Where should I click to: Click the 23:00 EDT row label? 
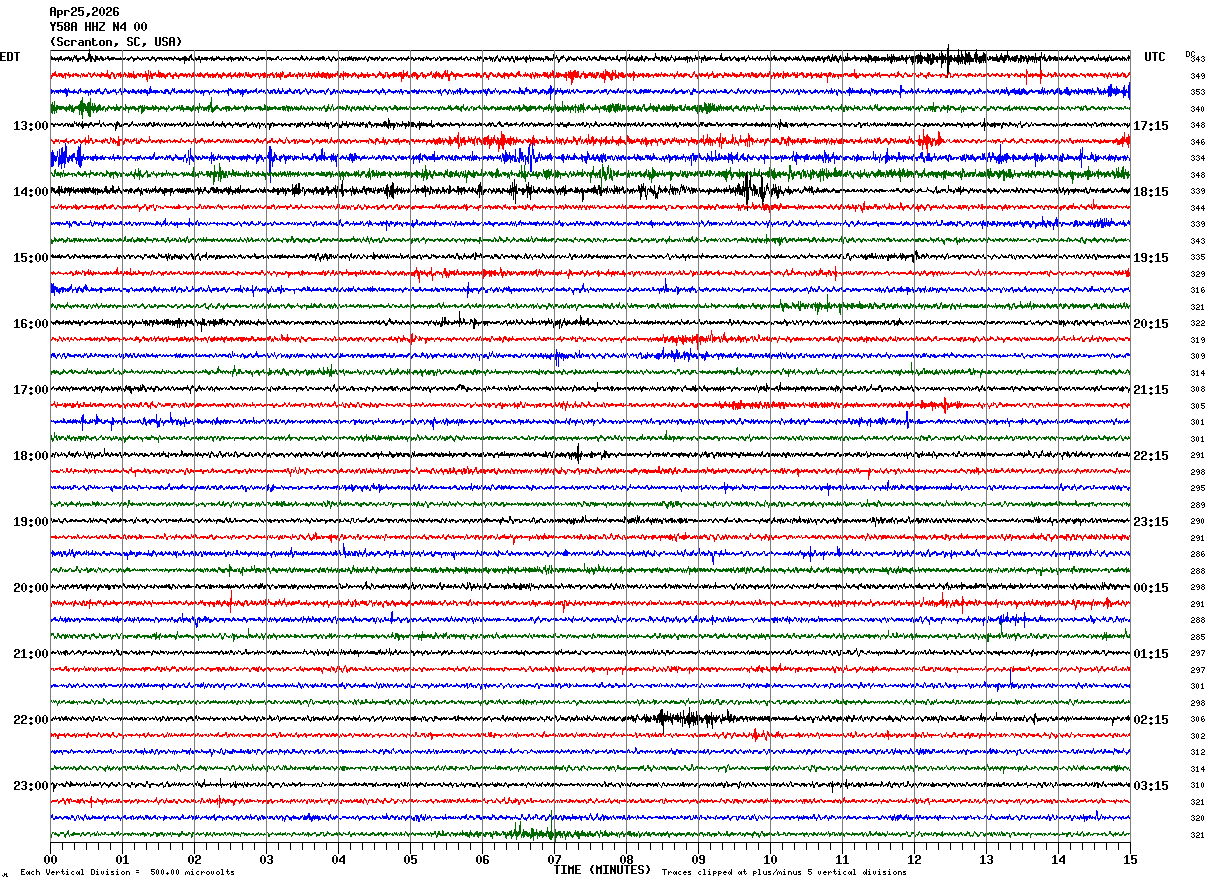pos(30,785)
